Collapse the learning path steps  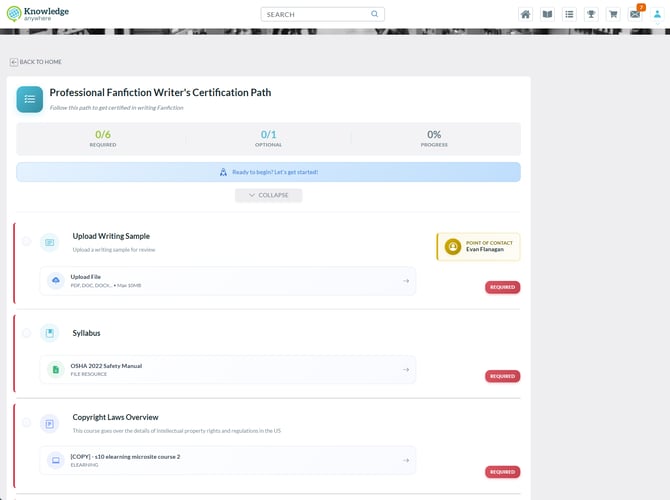click(268, 195)
